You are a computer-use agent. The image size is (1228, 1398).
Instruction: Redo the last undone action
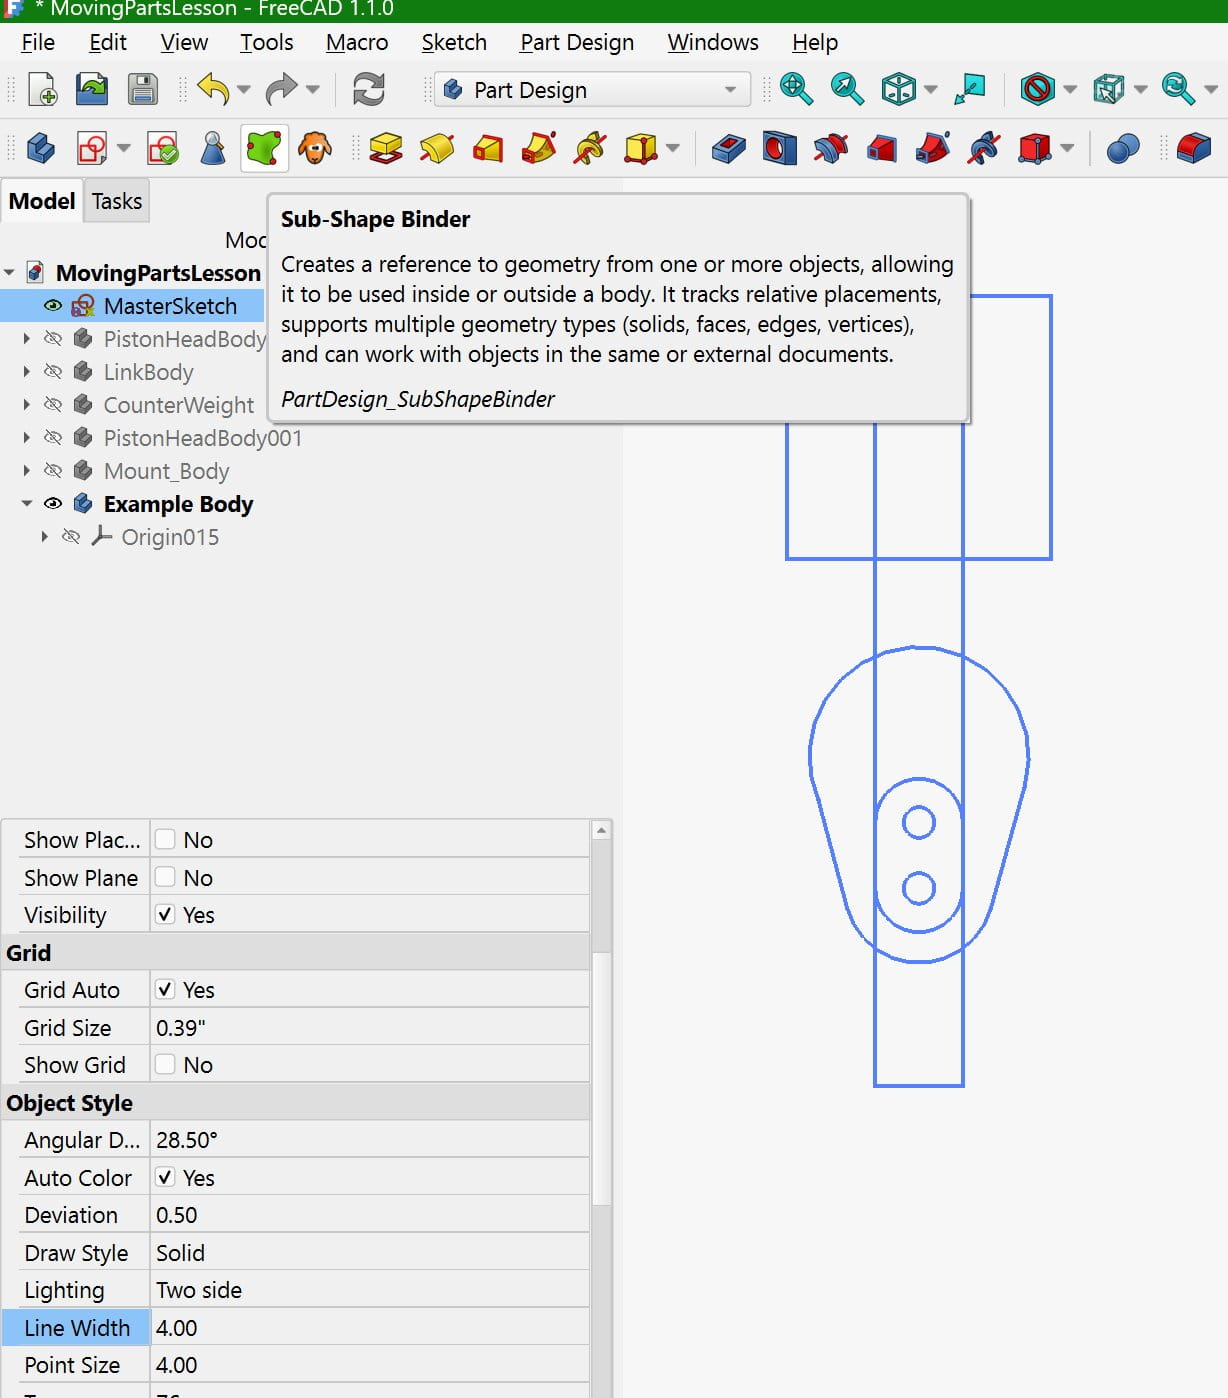pos(281,90)
